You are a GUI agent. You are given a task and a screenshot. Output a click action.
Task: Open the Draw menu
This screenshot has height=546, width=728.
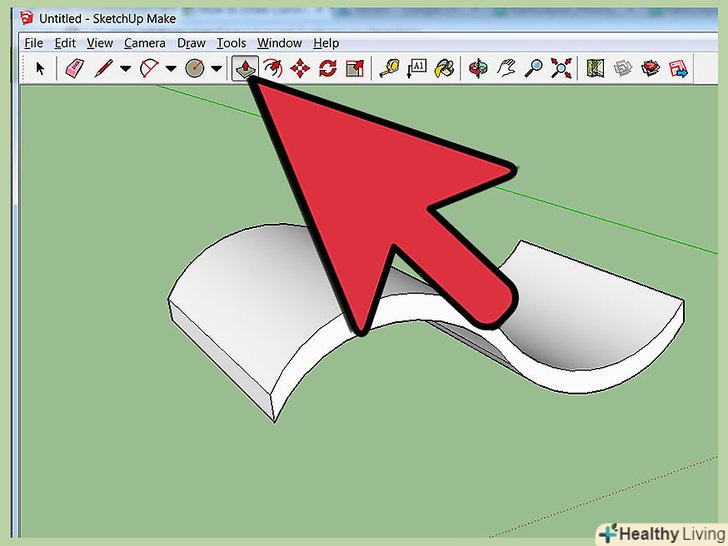(191, 43)
